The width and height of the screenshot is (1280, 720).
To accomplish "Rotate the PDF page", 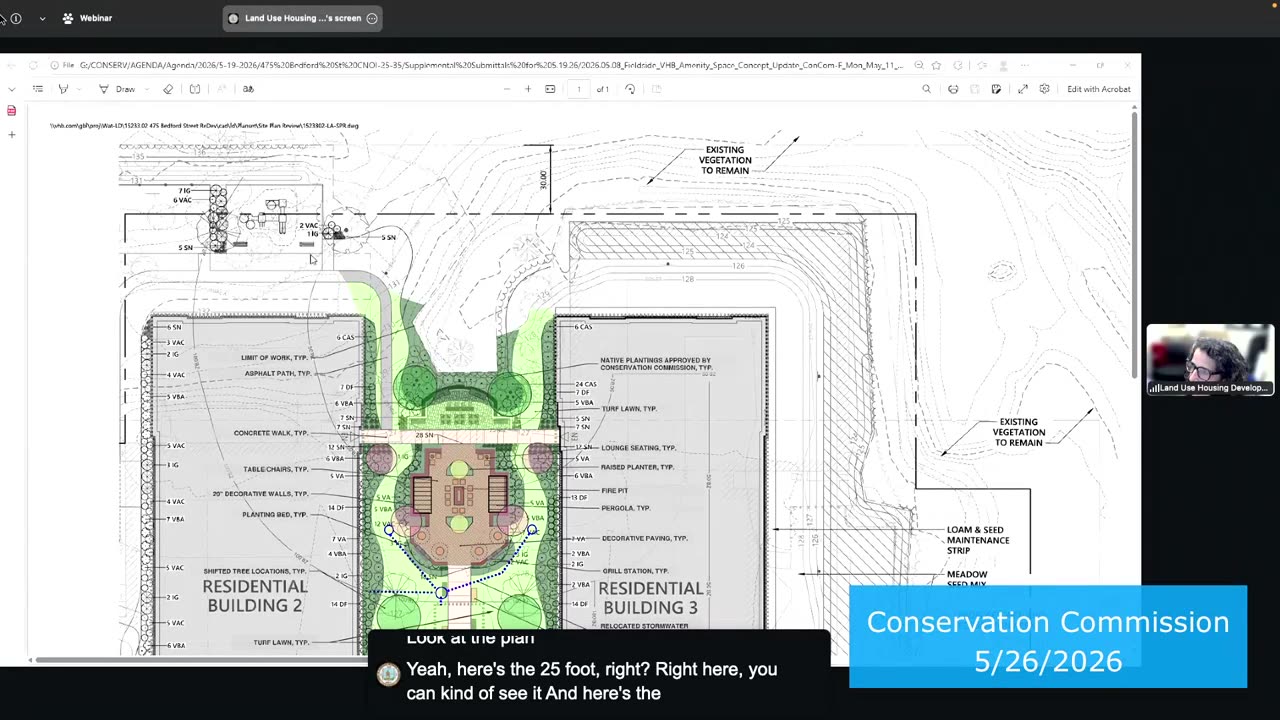I will click(x=630, y=89).
